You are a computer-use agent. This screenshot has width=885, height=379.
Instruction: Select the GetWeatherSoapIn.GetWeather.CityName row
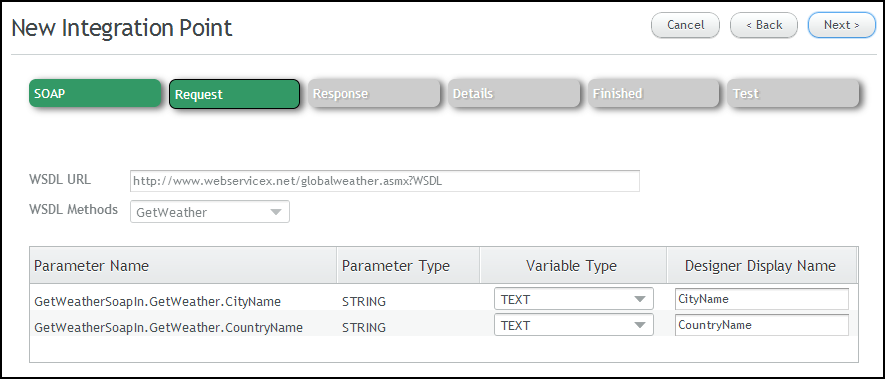coord(444,299)
